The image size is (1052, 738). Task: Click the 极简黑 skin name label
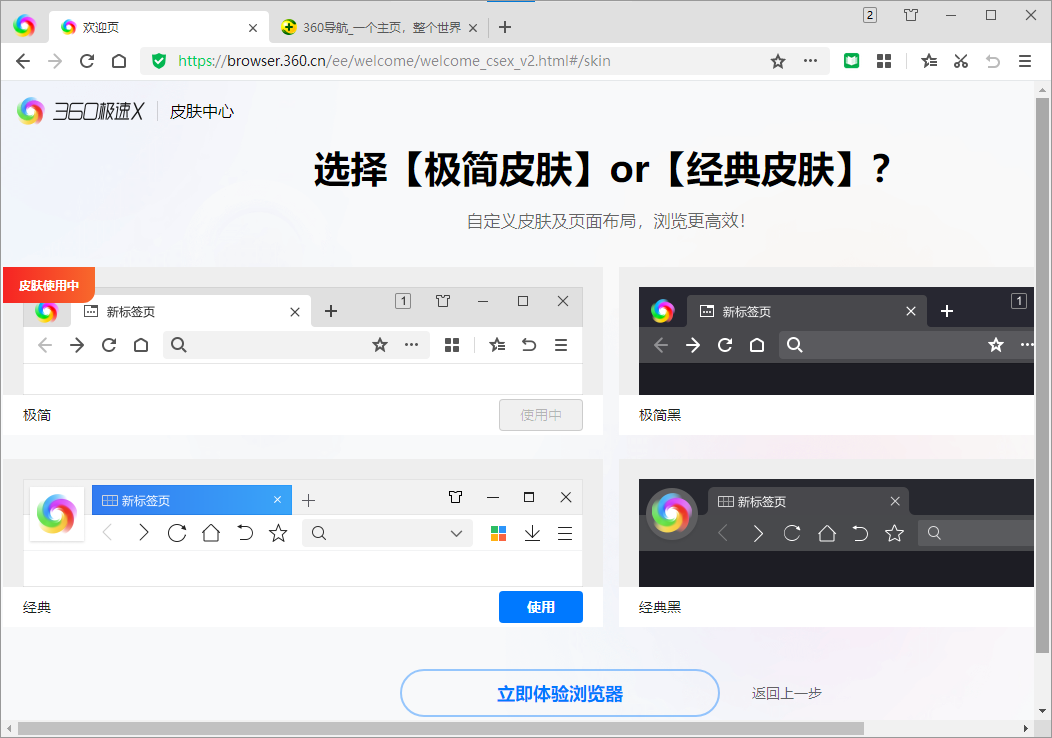click(x=660, y=415)
